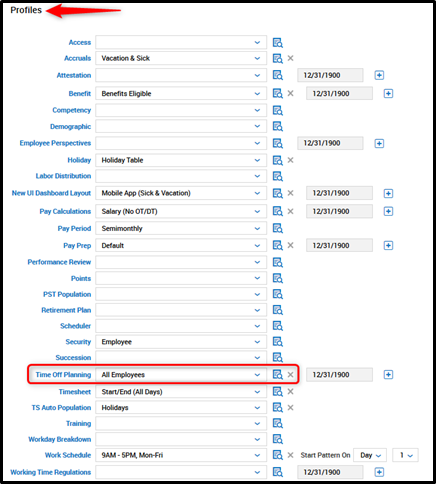Open the Timesheet Start/End dropdown
Image resolution: width=436 pixels, height=484 pixels.
pos(181,392)
